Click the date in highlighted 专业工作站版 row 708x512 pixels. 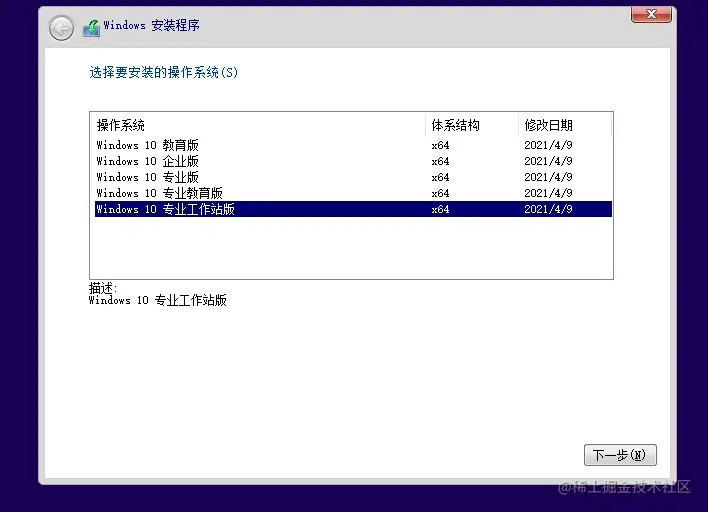pyautogui.click(x=548, y=209)
